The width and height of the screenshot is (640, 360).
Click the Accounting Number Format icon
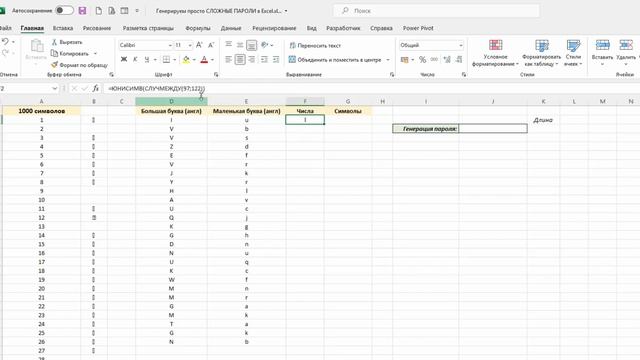[x=404, y=60]
